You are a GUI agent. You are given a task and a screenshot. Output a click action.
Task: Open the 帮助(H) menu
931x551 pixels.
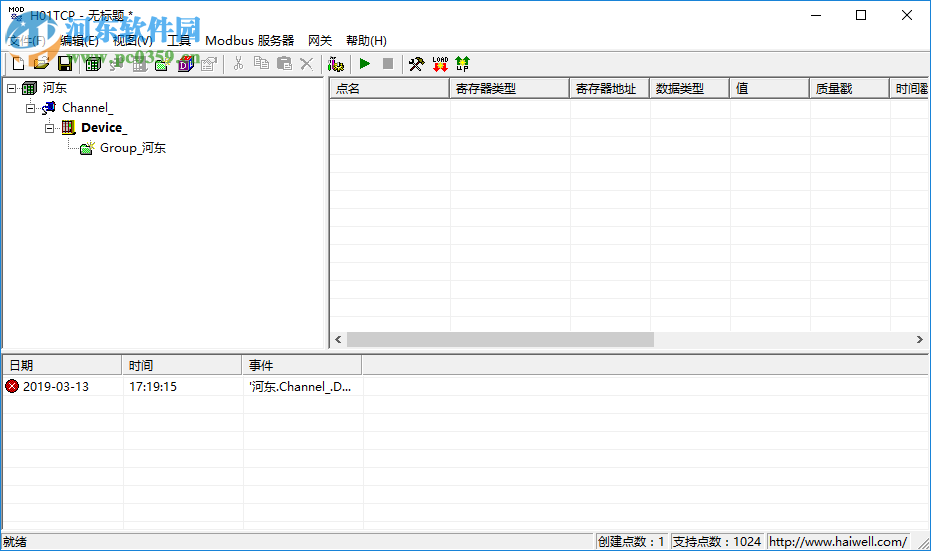click(366, 40)
